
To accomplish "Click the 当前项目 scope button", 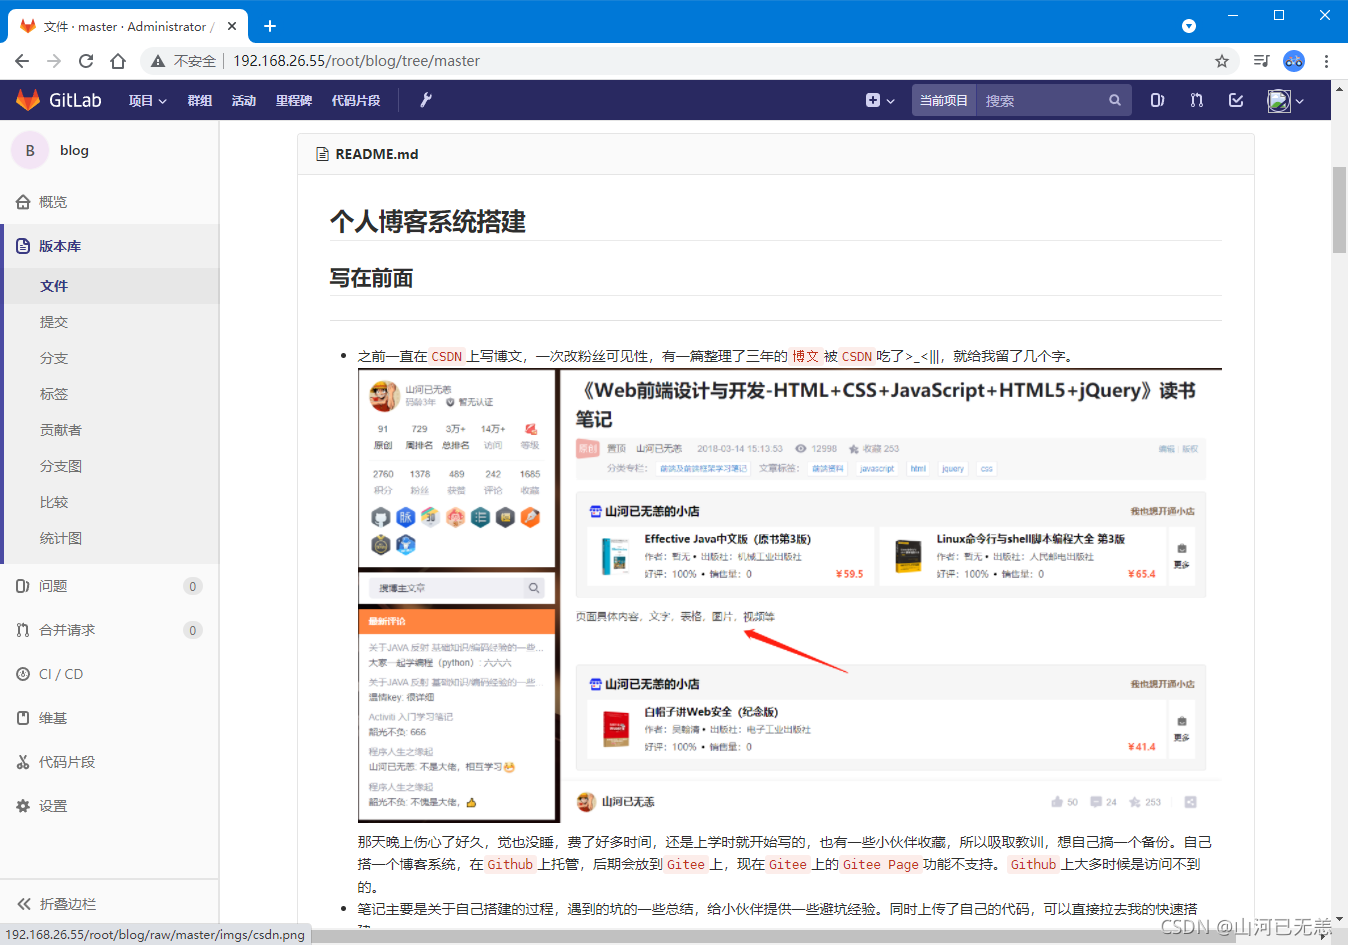I will click(x=944, y=100).
